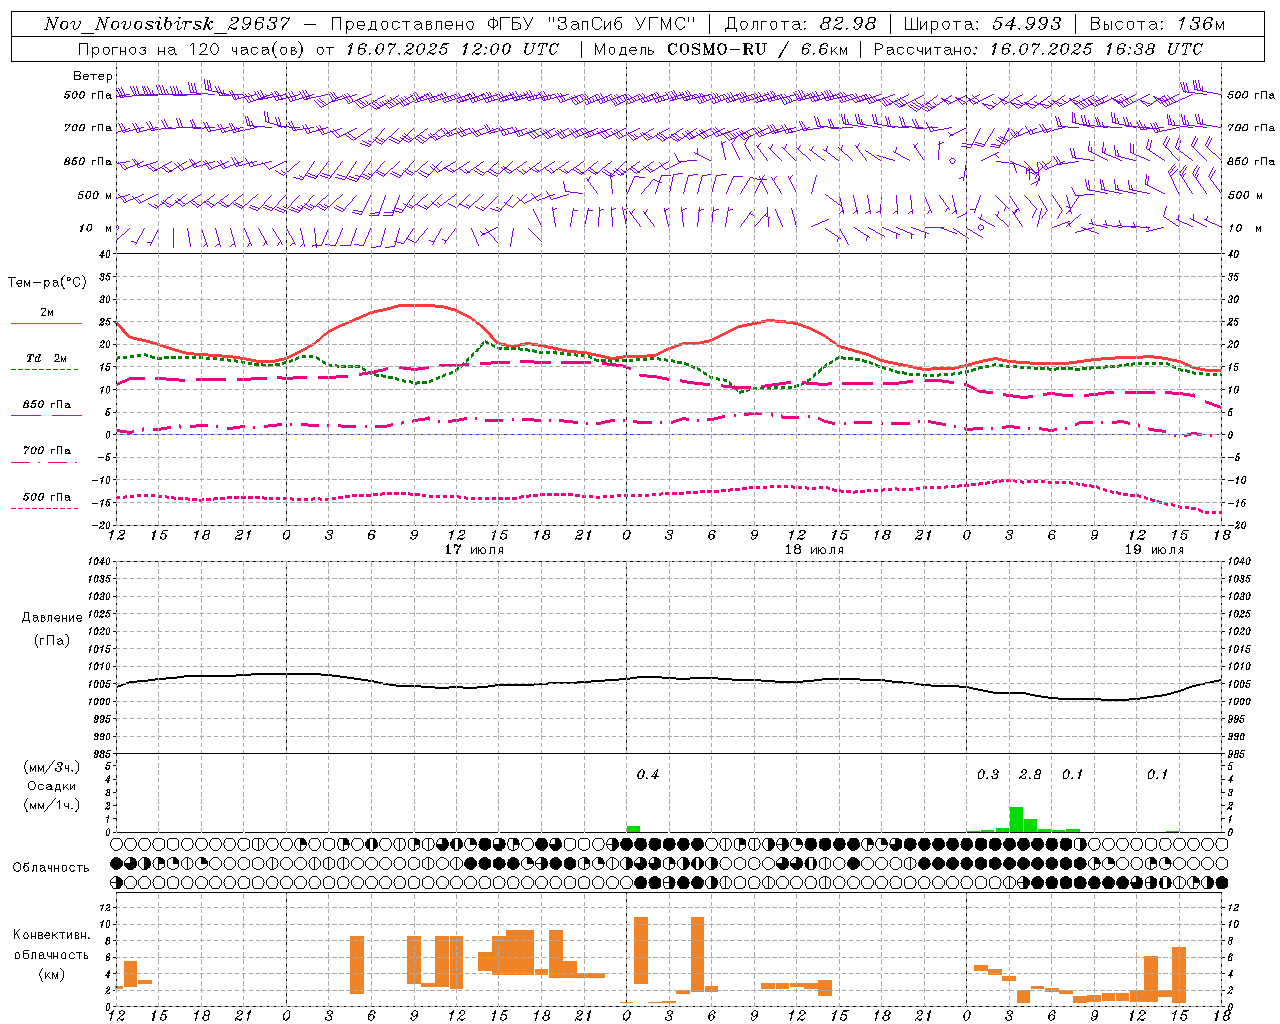
Task: Select the text Прогноз на 120 часа(ов)
Action: tap(192, 49)
